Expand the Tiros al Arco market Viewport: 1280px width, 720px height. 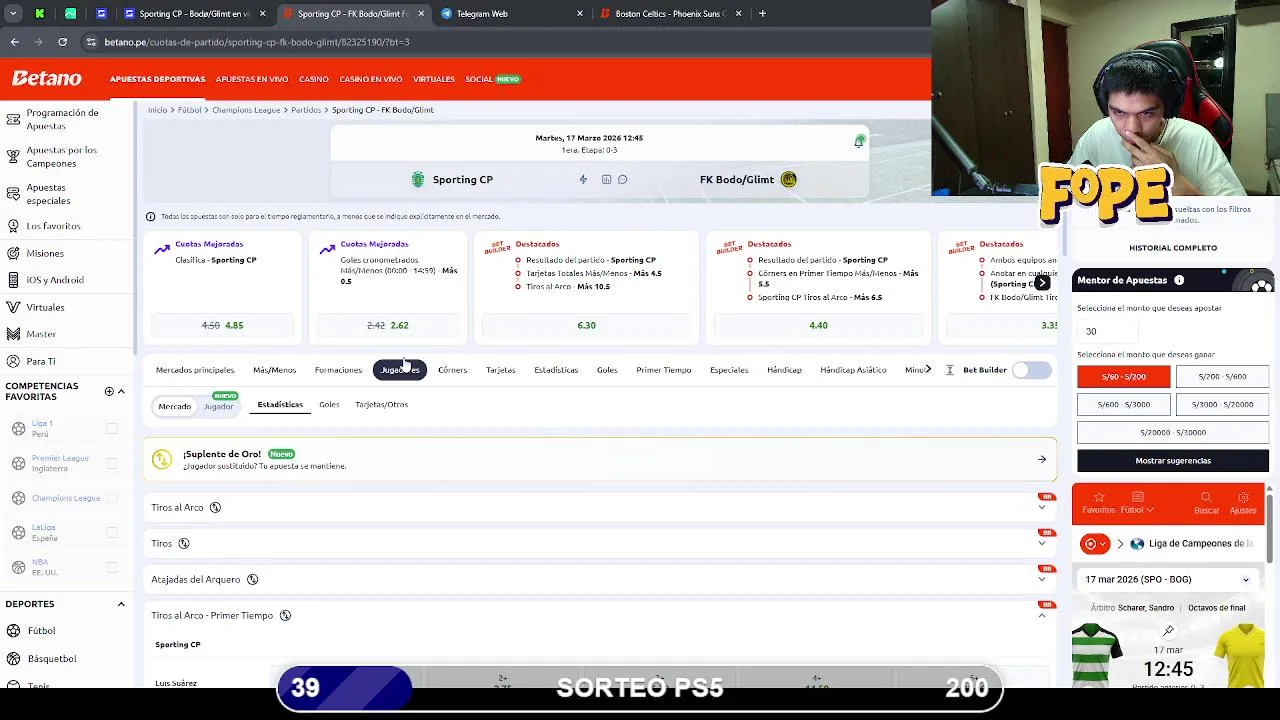(1041, 507)
